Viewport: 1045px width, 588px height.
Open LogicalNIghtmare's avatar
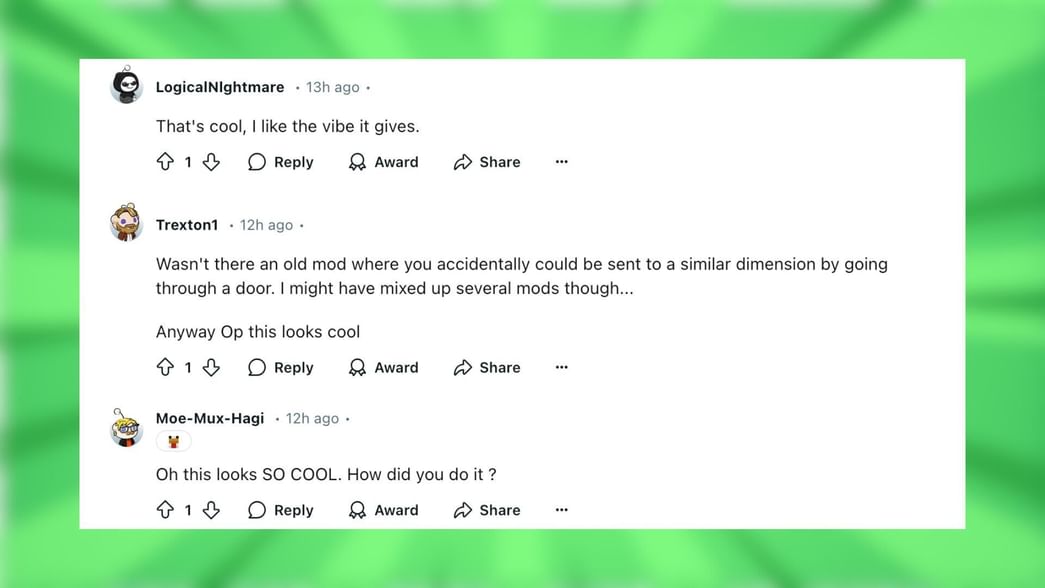click(125, 85)
